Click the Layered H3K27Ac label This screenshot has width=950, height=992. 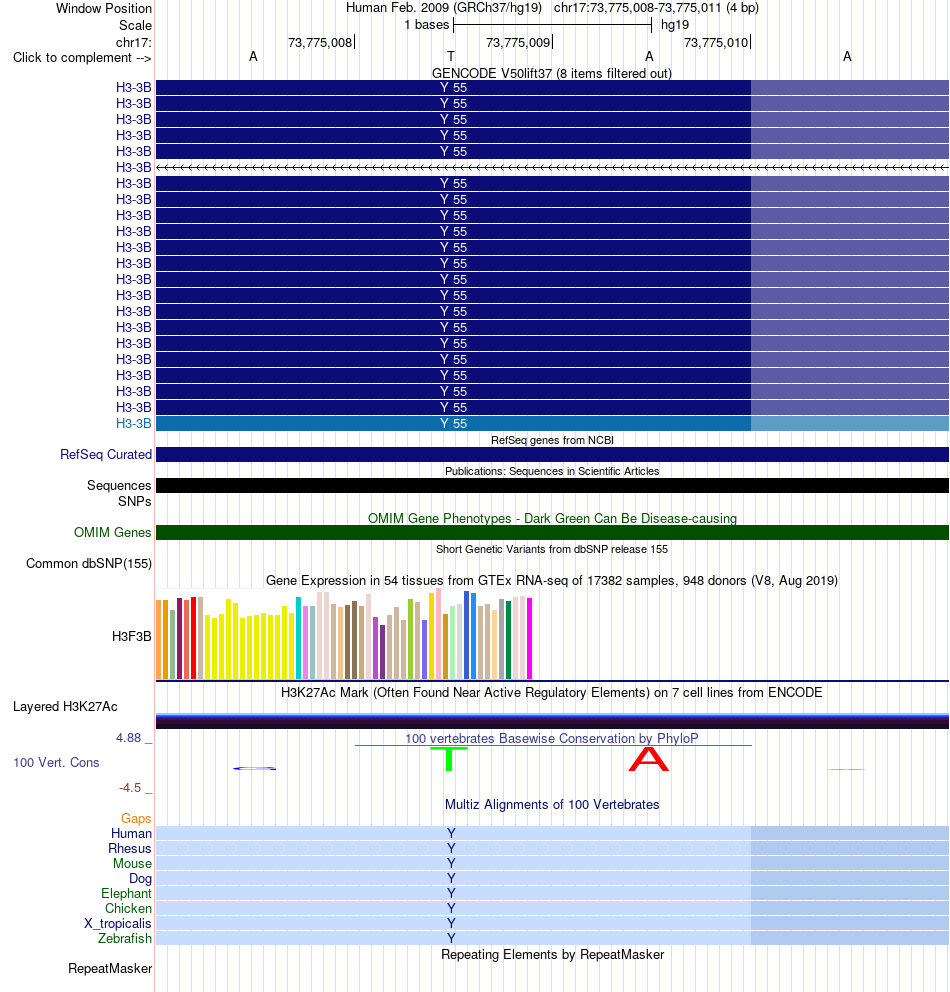point(65,707)
